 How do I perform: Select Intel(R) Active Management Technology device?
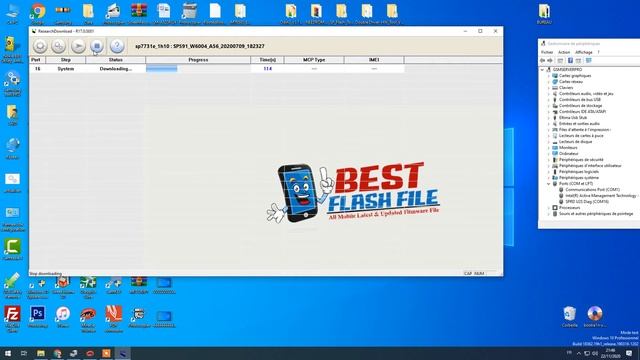[x=601, y=196]
